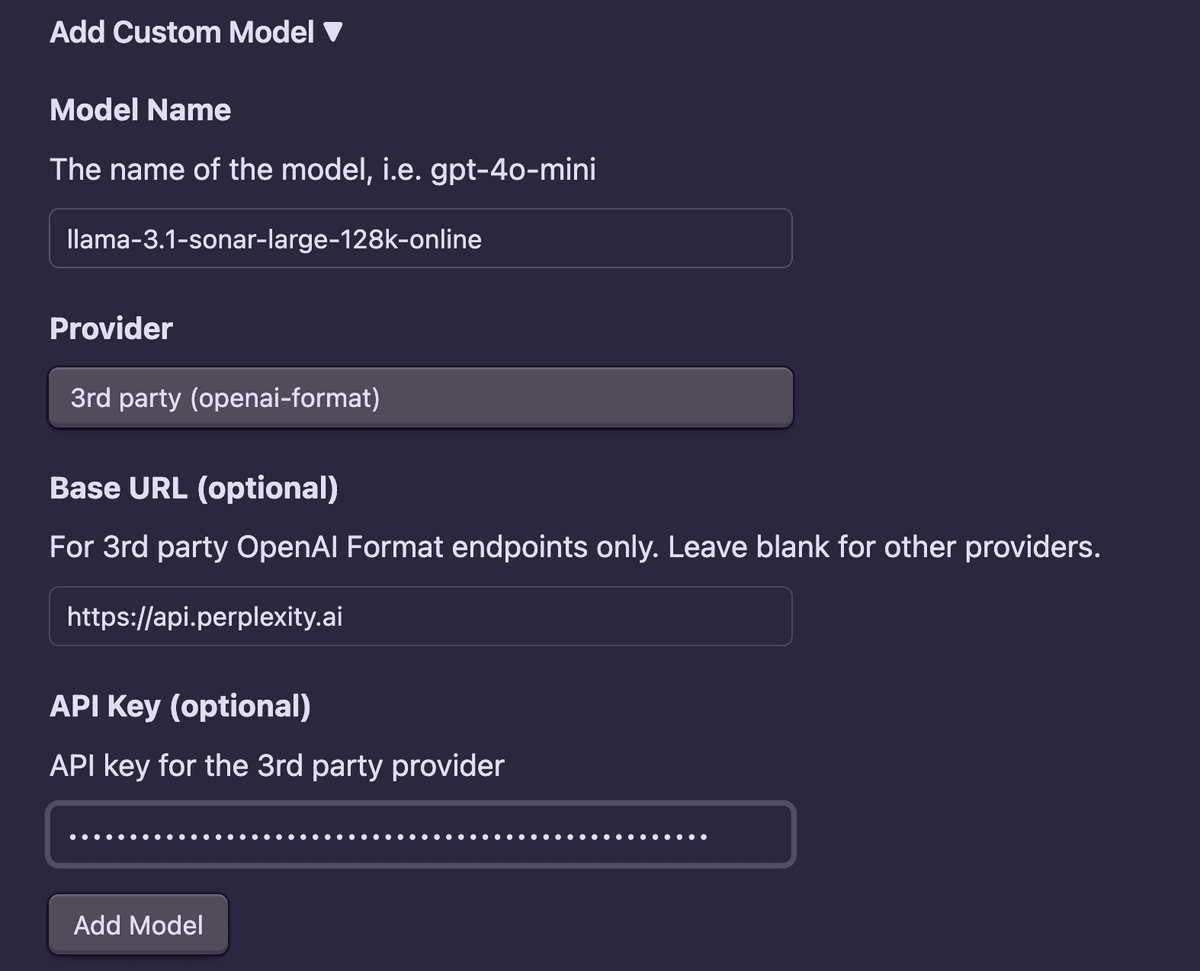1200x971 pixels.
Task: Select the https://api.perplexity.ai text box
Action: (x=420, y=616)
